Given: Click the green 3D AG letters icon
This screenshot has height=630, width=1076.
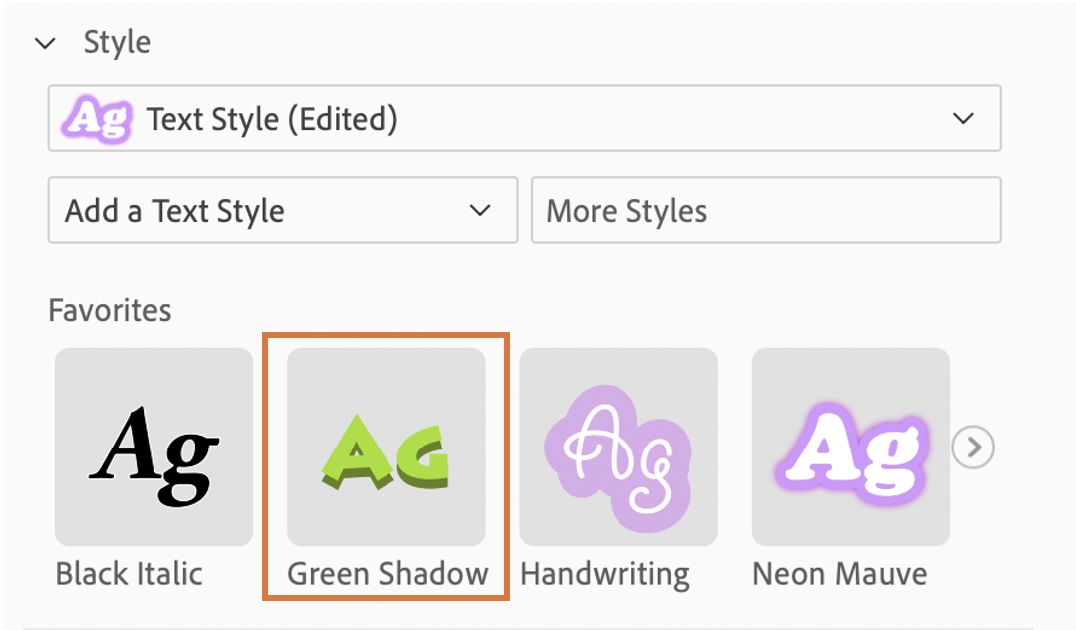Looking at the screenshot, I should coord(386,455).
